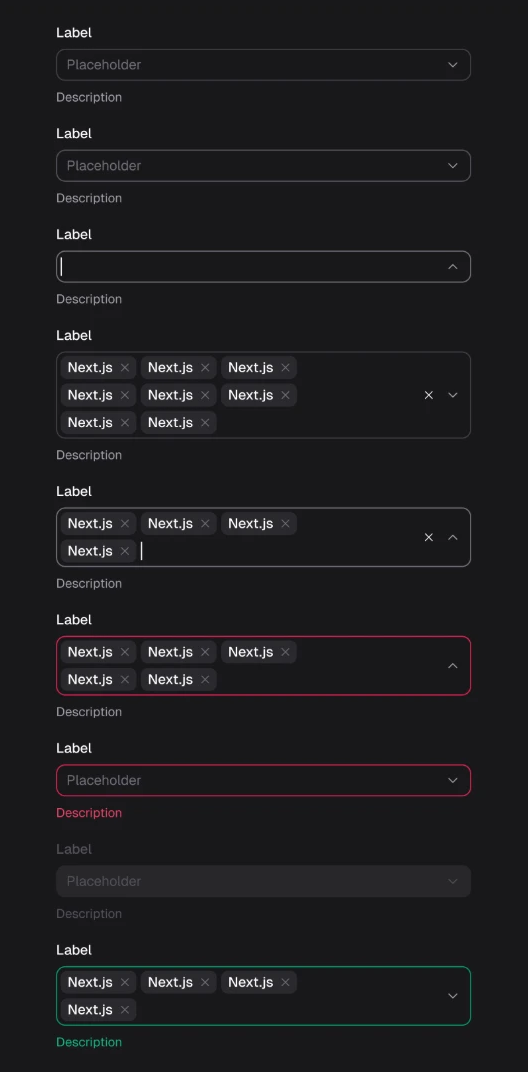Remove fifth Next.js tag in red-bordered multiselect
The width and height of the screenshot is (528, 1072).
pyautogui.click(x=204, y=680)
